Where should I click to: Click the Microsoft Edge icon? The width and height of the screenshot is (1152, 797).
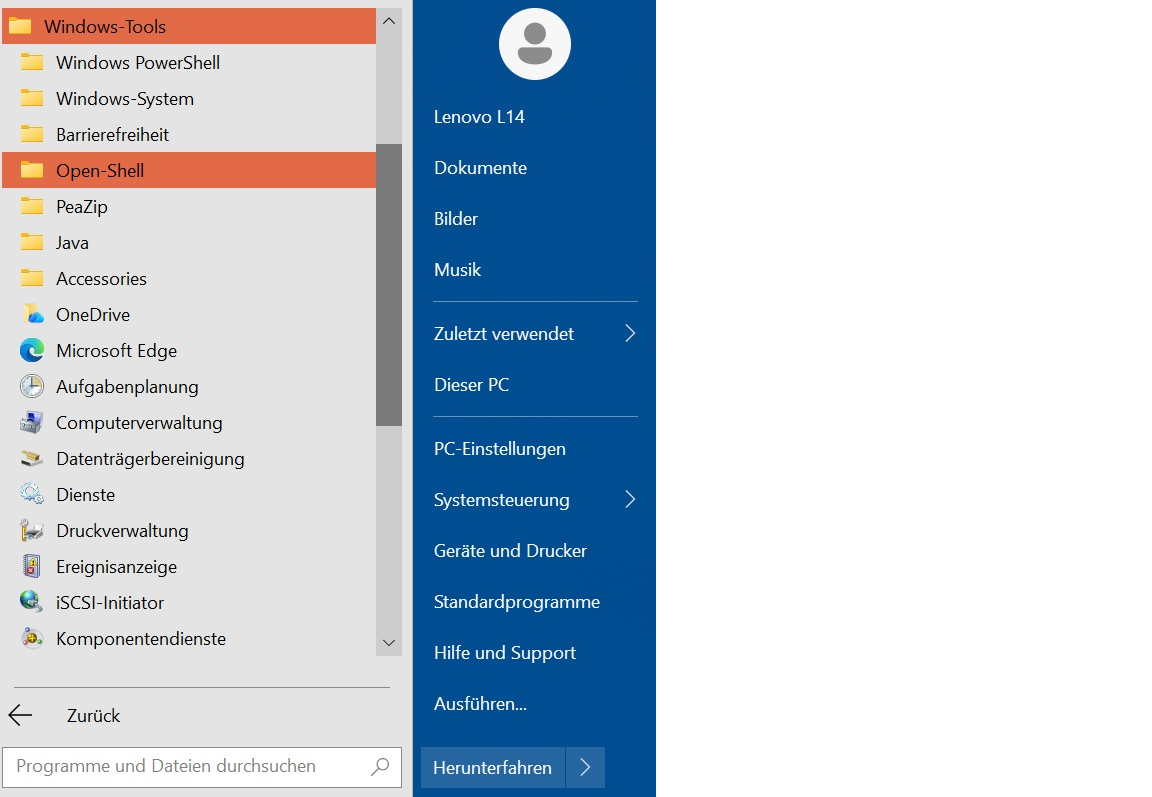(x=32, y=350)
